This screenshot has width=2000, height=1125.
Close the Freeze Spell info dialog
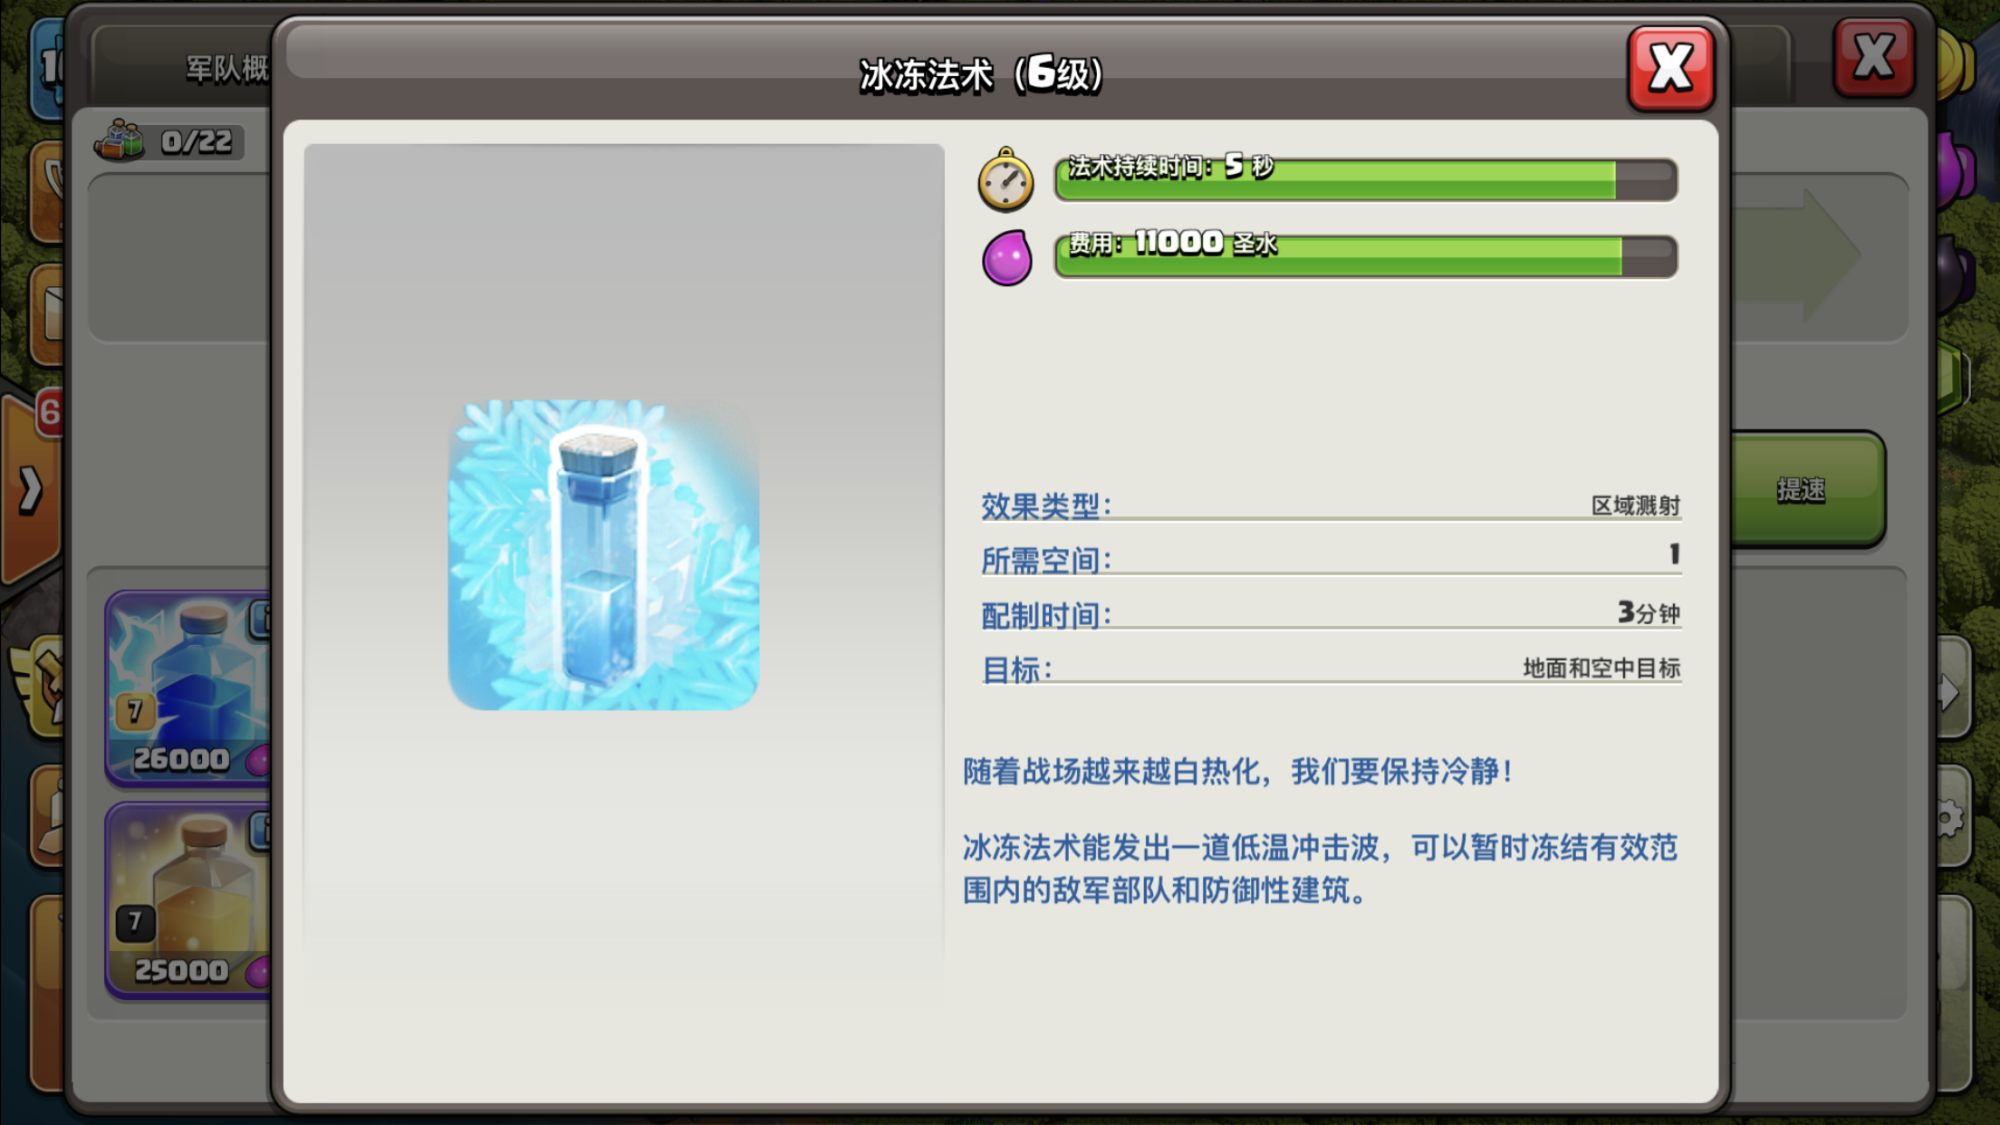click(x=1670, y=68)
